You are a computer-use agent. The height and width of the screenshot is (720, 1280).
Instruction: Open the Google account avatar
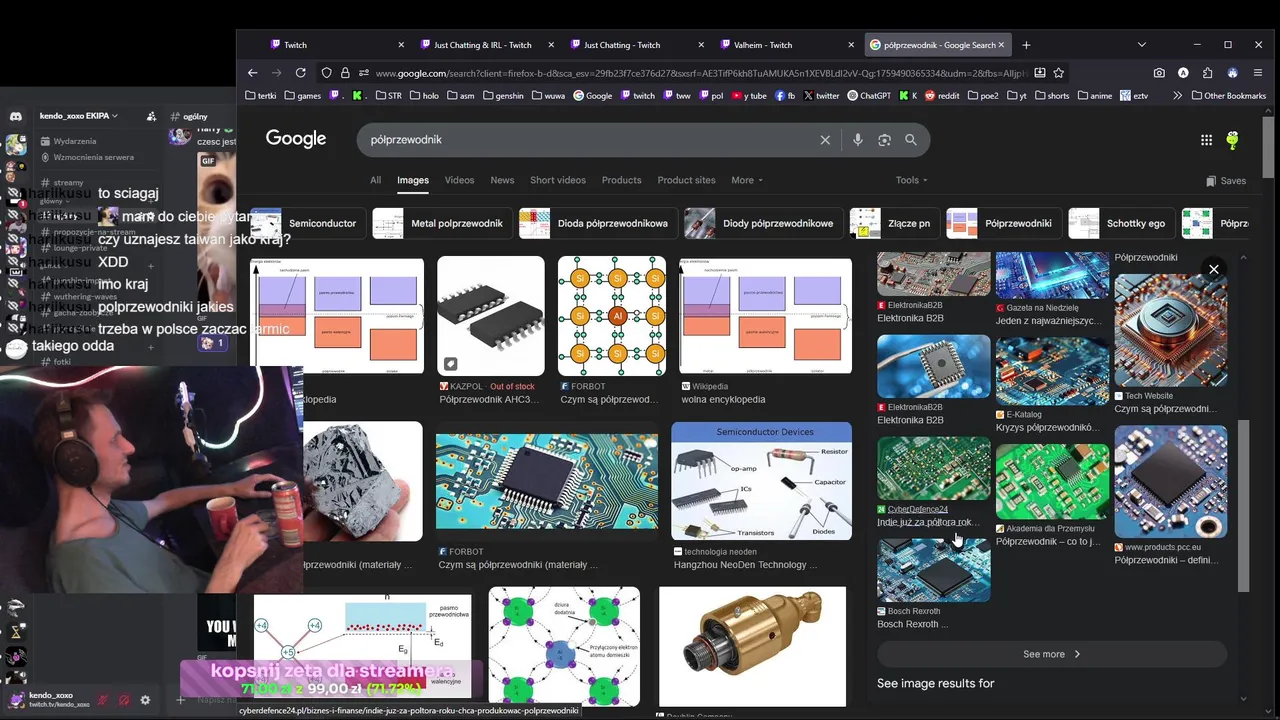pyautogui.click(x=1232, y=140)
